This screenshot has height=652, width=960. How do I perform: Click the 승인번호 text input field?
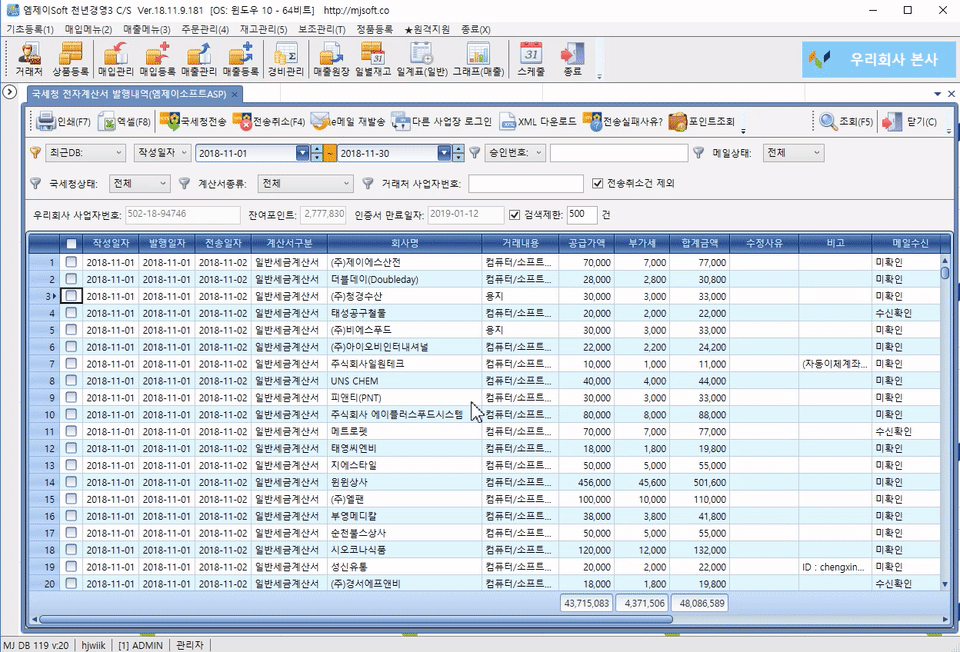[x=618, y=153]
